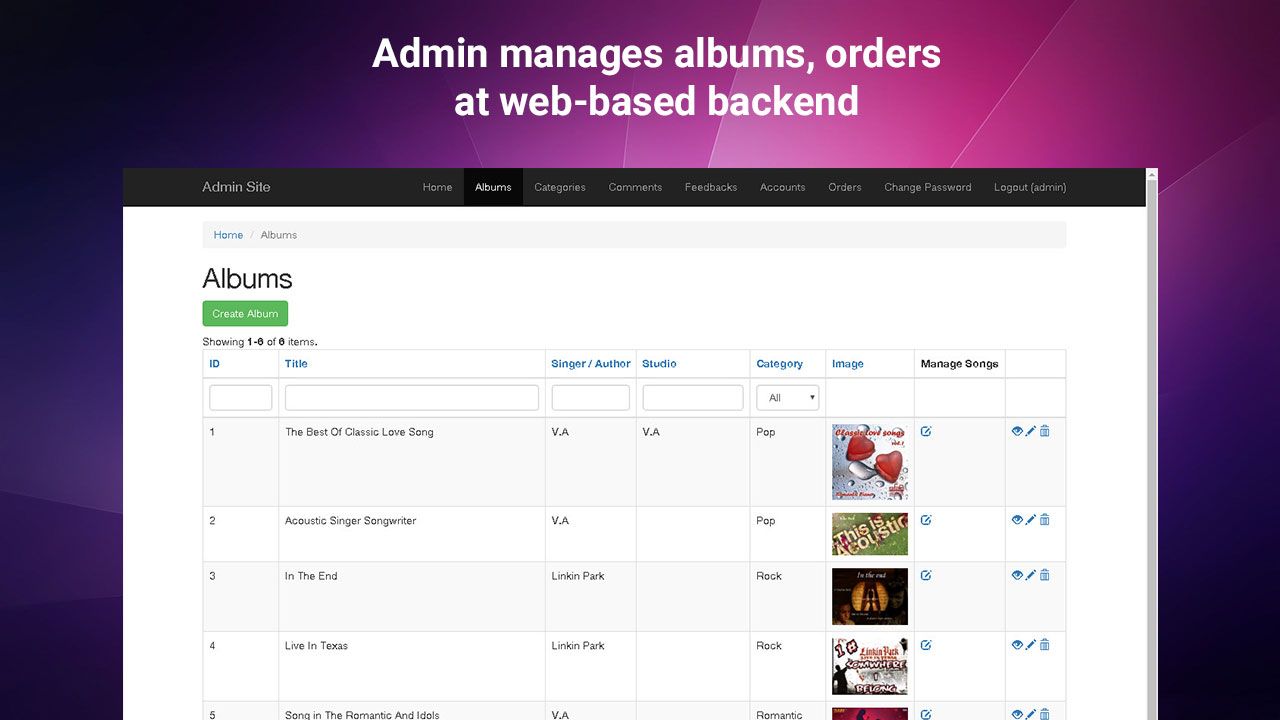Open the Categories menu item
This screenshot has width=1280, height=720.
(x=560, y=187)
